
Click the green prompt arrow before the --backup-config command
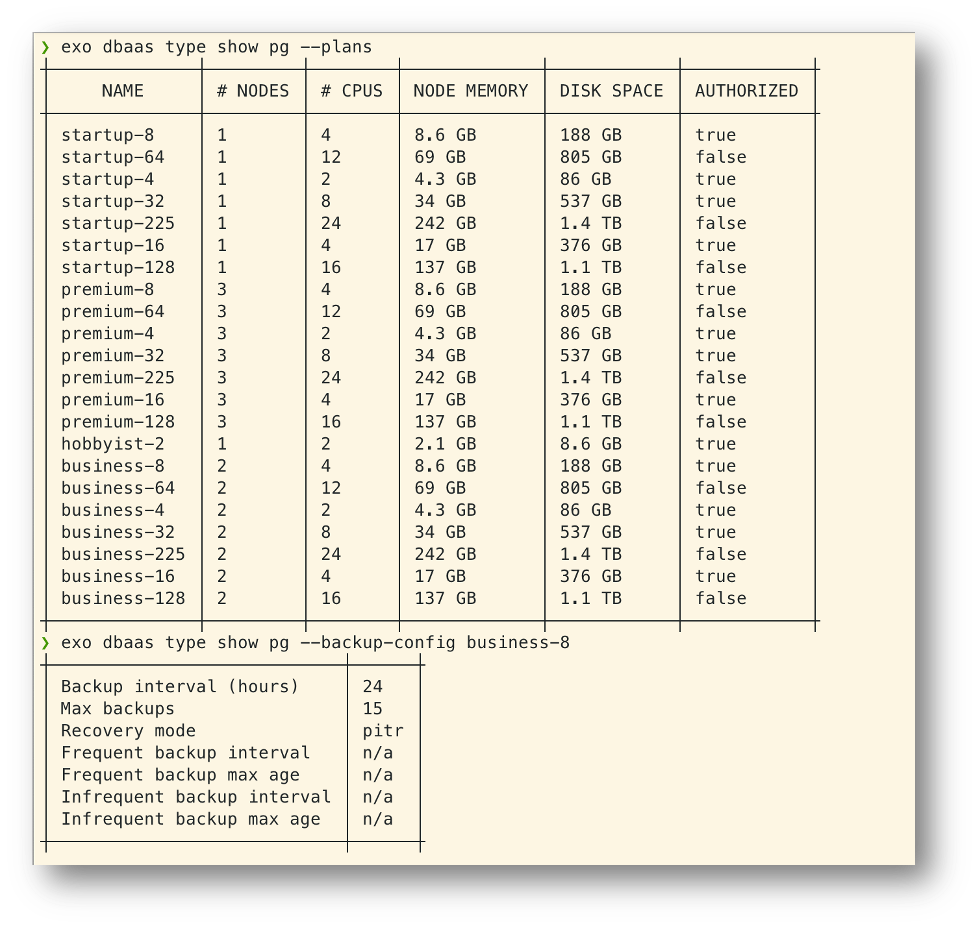(45, 642)
